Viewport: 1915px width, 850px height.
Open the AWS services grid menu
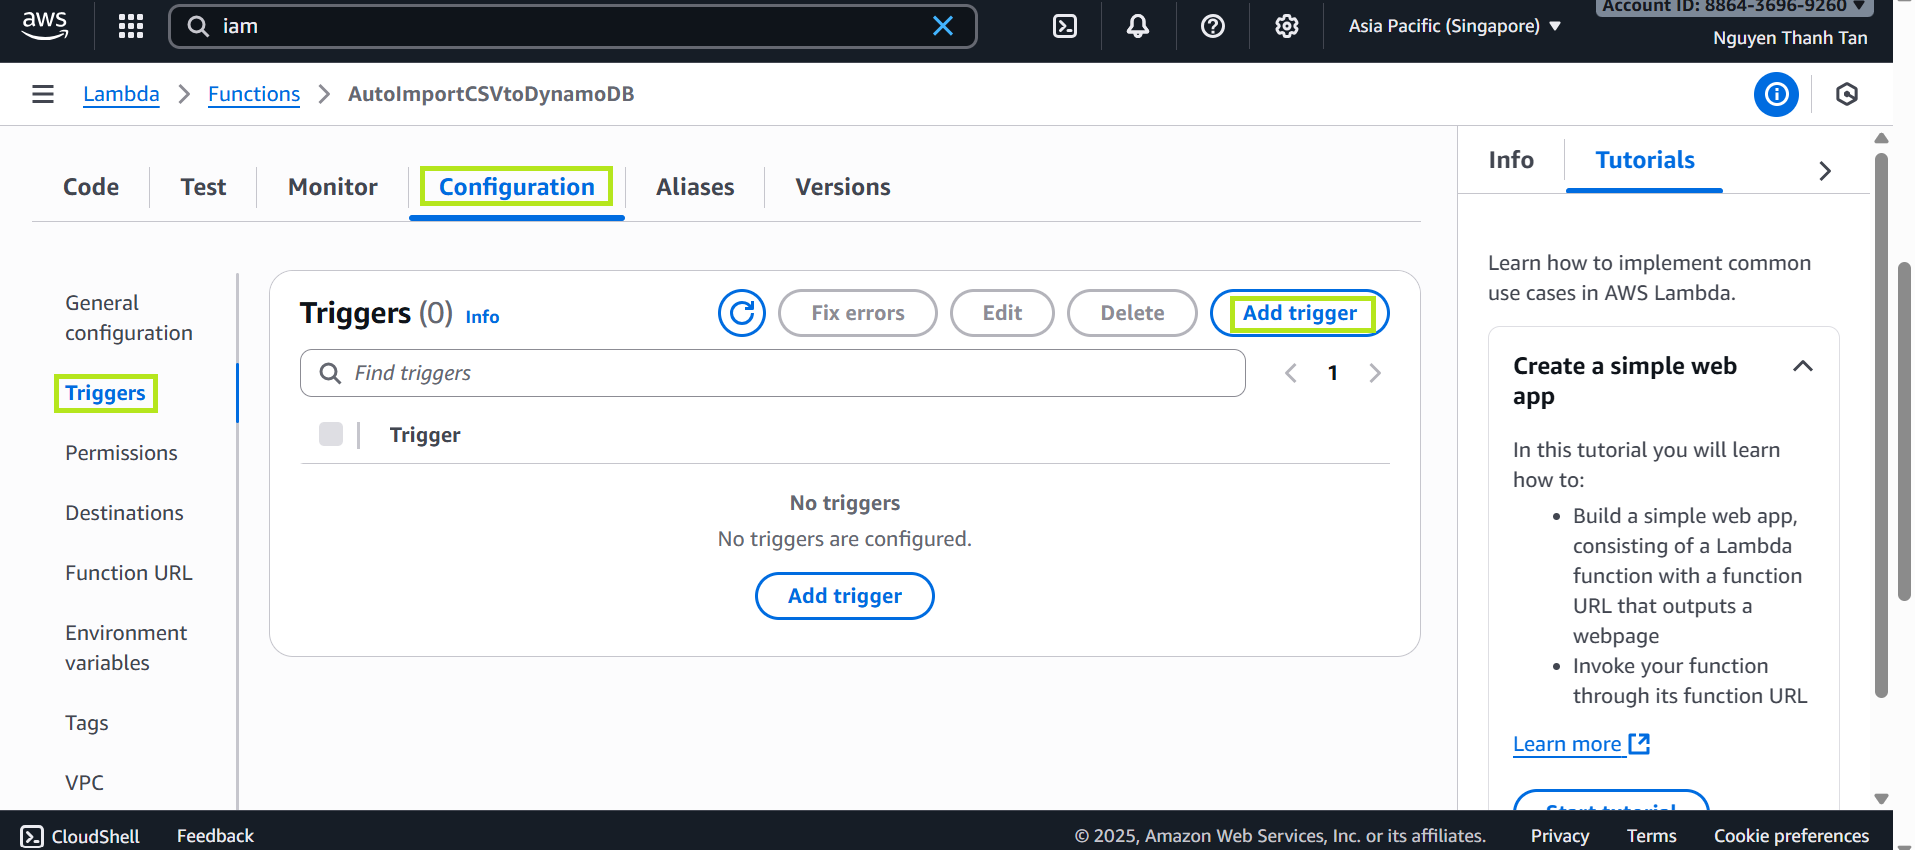(x=131, y=26)
